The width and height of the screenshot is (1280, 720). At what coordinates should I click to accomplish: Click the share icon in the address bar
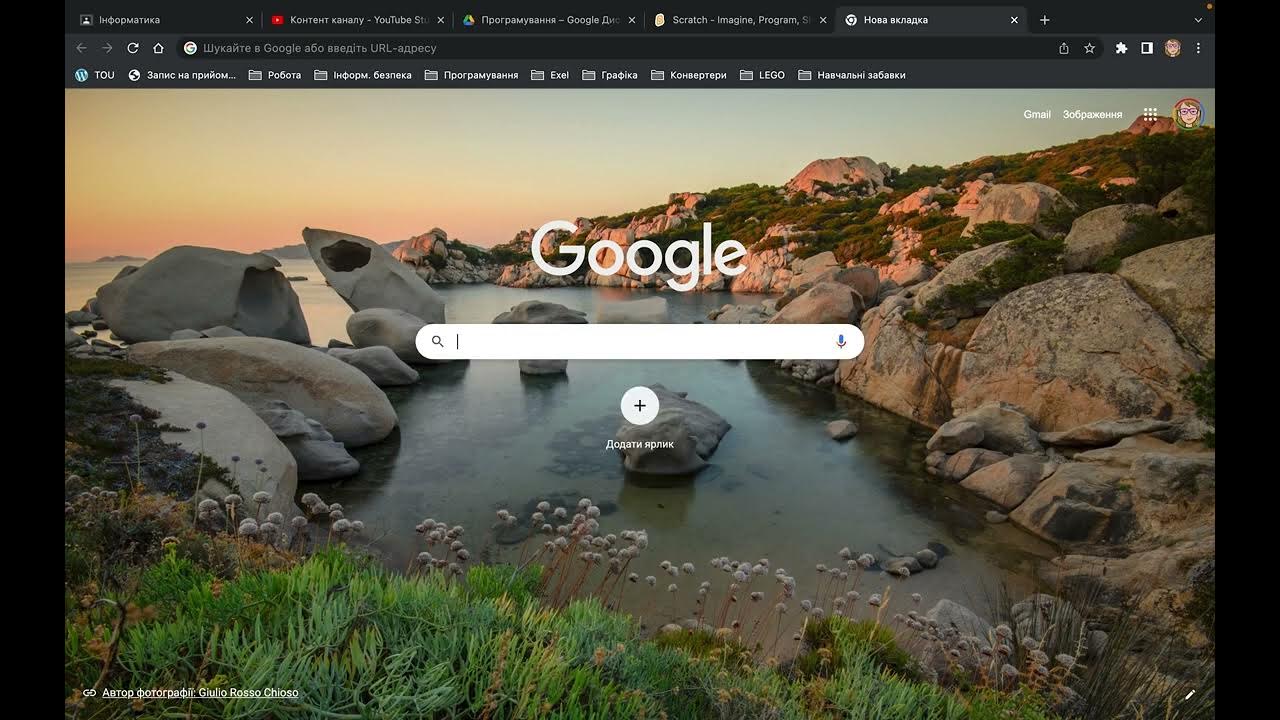tap(1064, 48)
